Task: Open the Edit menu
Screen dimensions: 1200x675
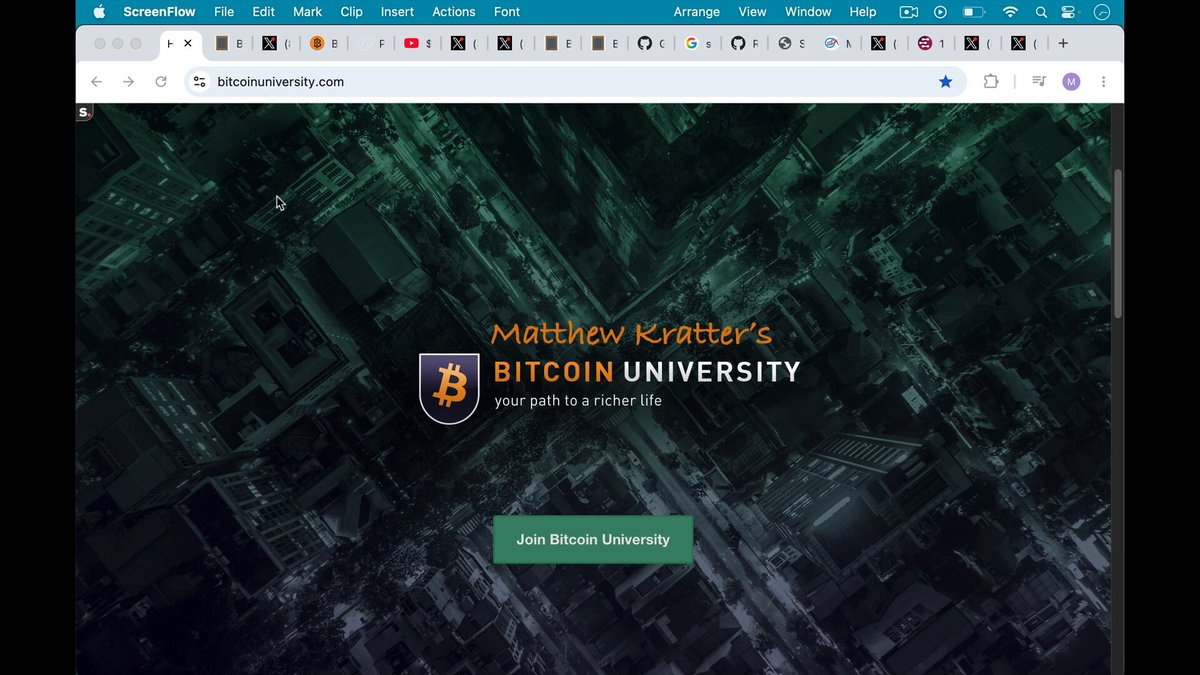Action: (264, 12)
